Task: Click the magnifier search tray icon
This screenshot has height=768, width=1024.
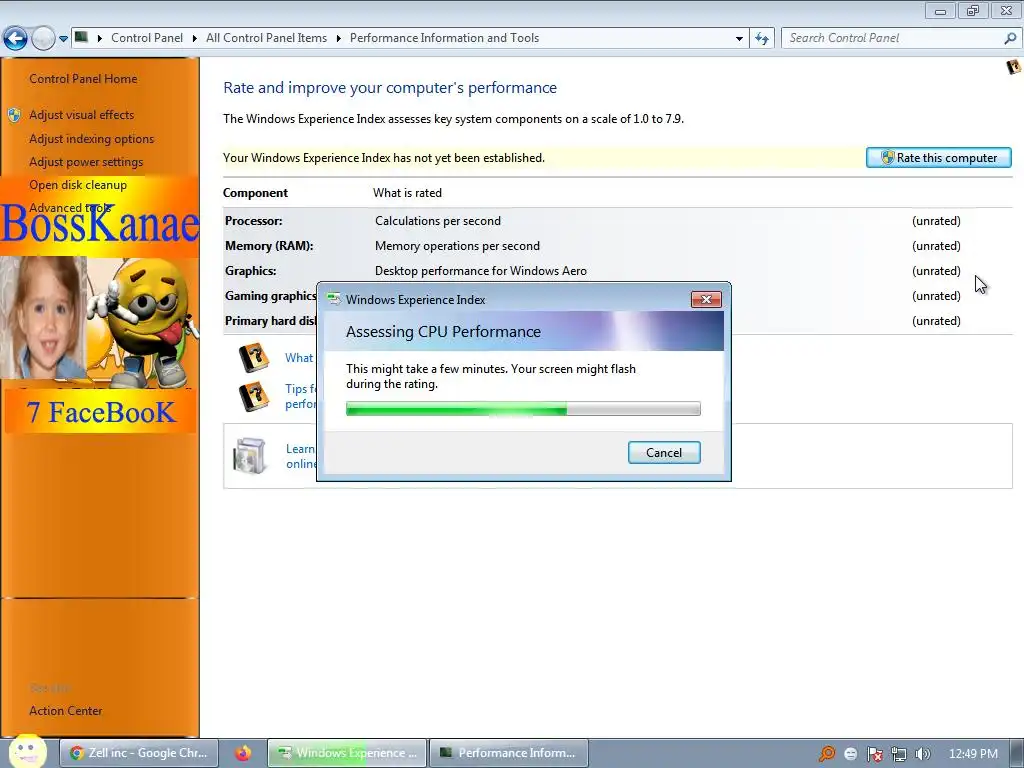Action: [x=827, y=754]
